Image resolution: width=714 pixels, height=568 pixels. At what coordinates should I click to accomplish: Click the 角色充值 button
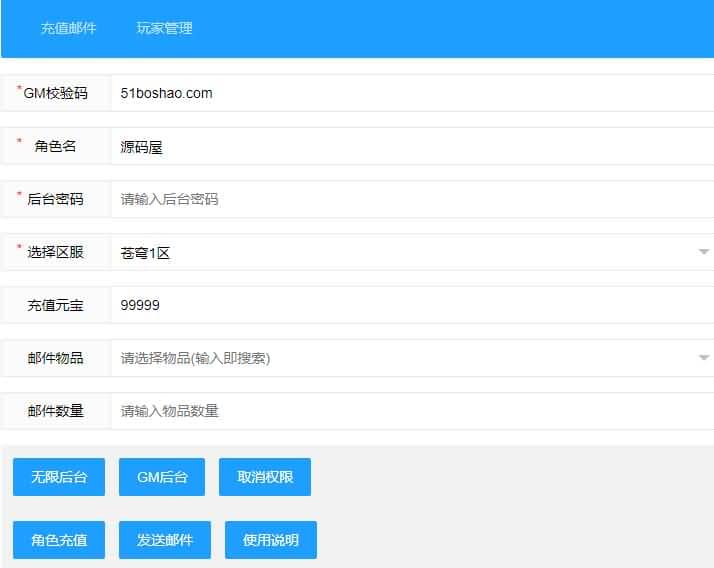(59, 540)
